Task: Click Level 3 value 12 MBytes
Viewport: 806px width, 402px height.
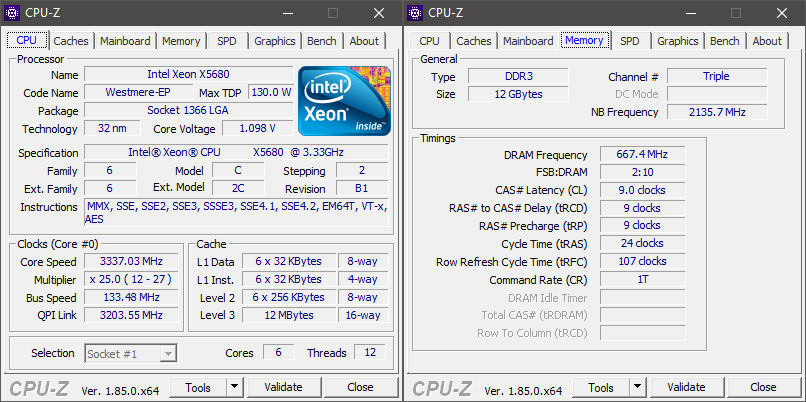Action: pos(288,315)
